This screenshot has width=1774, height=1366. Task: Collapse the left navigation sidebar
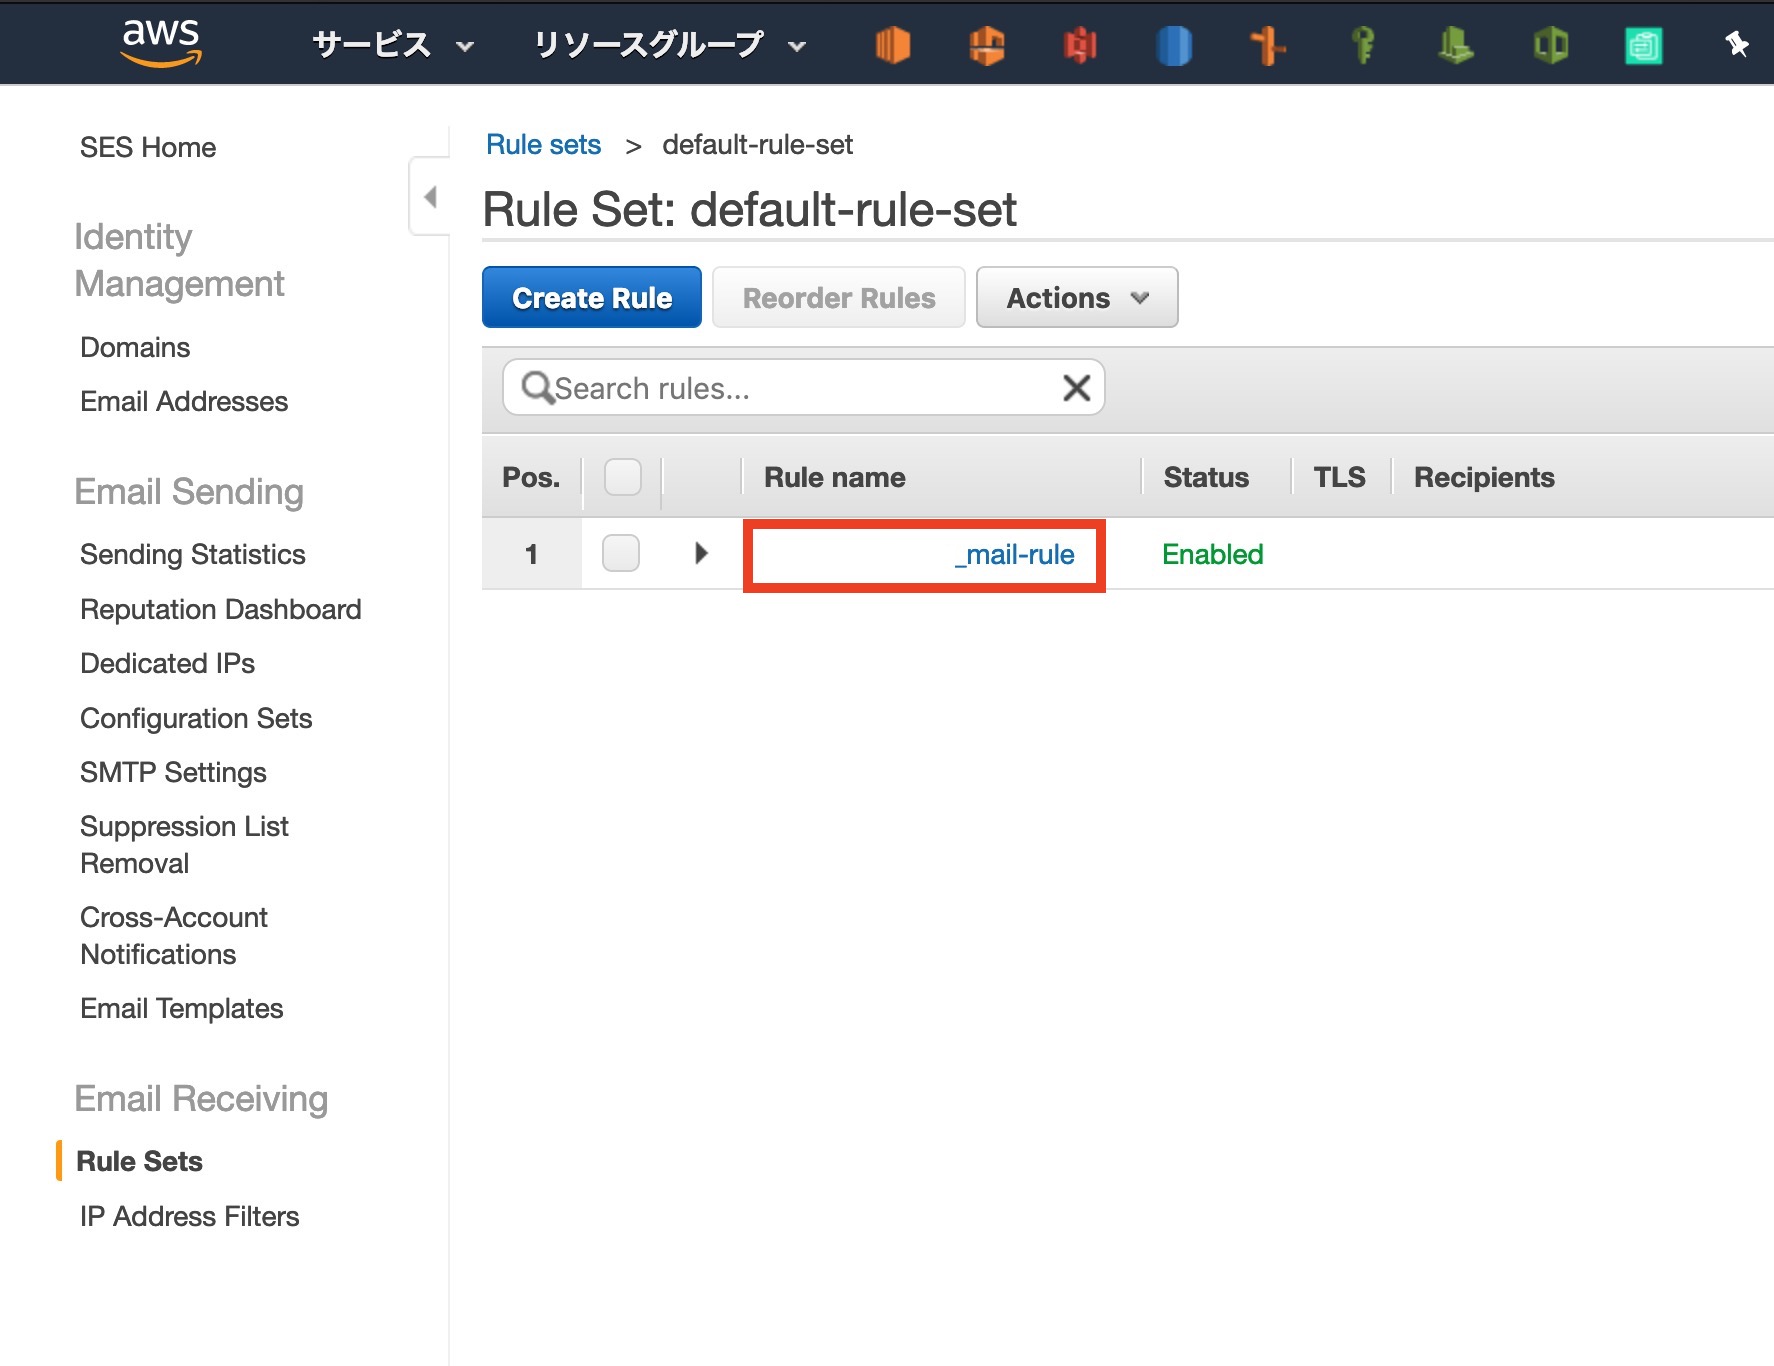pyautogui.click(x=430, y=197)
